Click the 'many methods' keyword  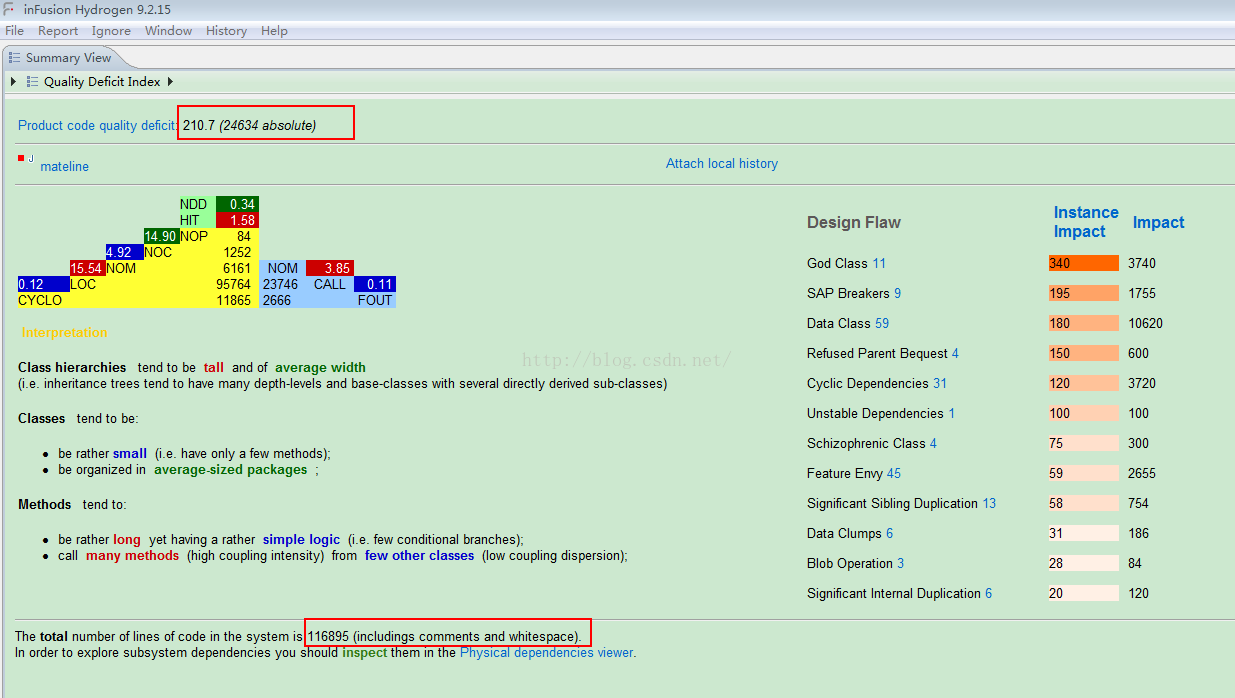pyautogui.click(x=132, y=555)
